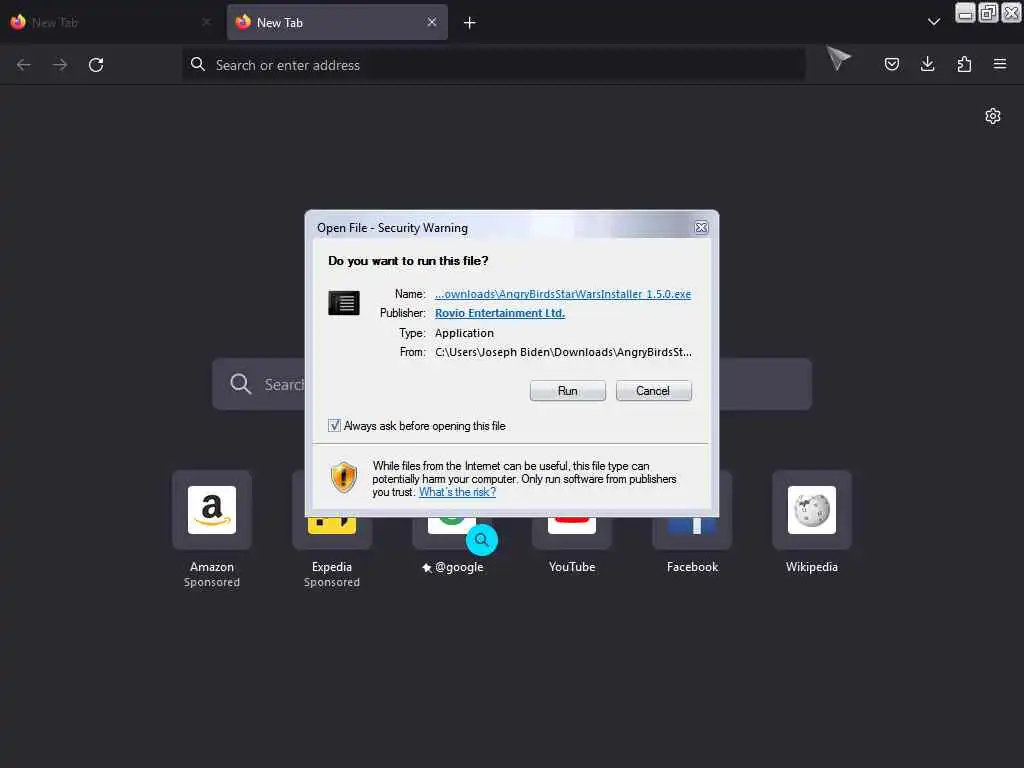Click the security shield warning icon
Image resolution: width=1024 pixels, height=768 pixels.
pos(344,477)
